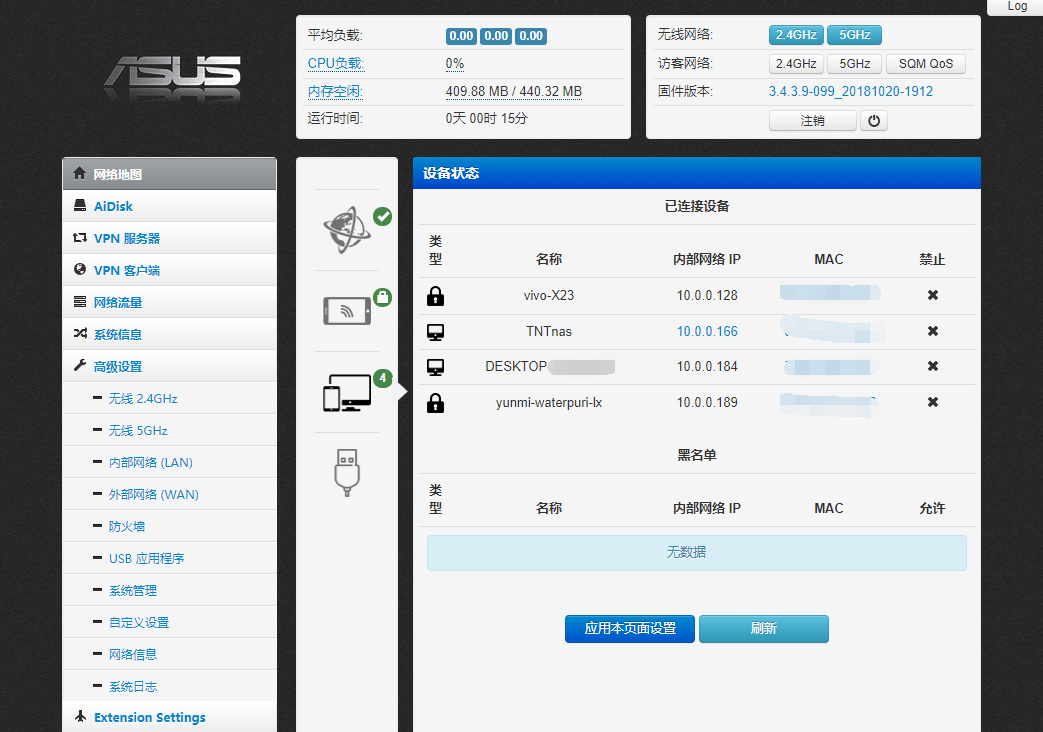Viewport: 1043px width, 732px height.
Task: Click the × ban icon for the DESKTOP device
Action: [x=932, y=366]
